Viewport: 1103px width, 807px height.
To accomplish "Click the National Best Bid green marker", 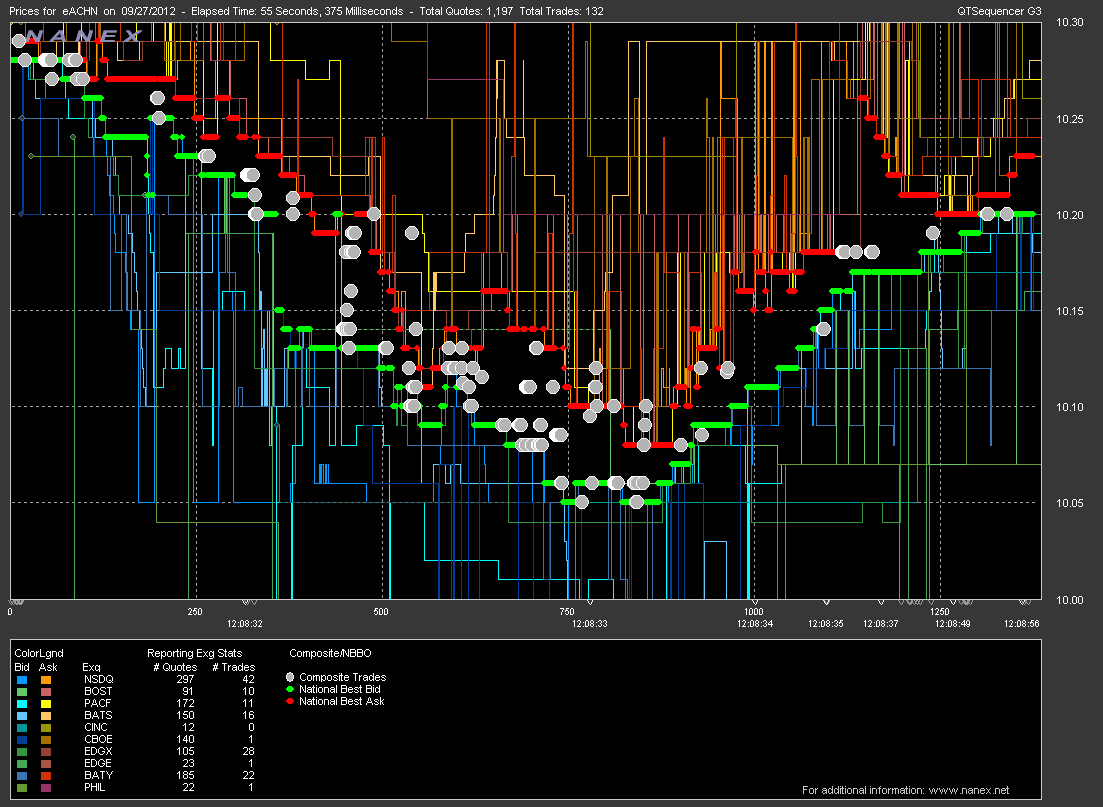I will click(x=290, y=689).
